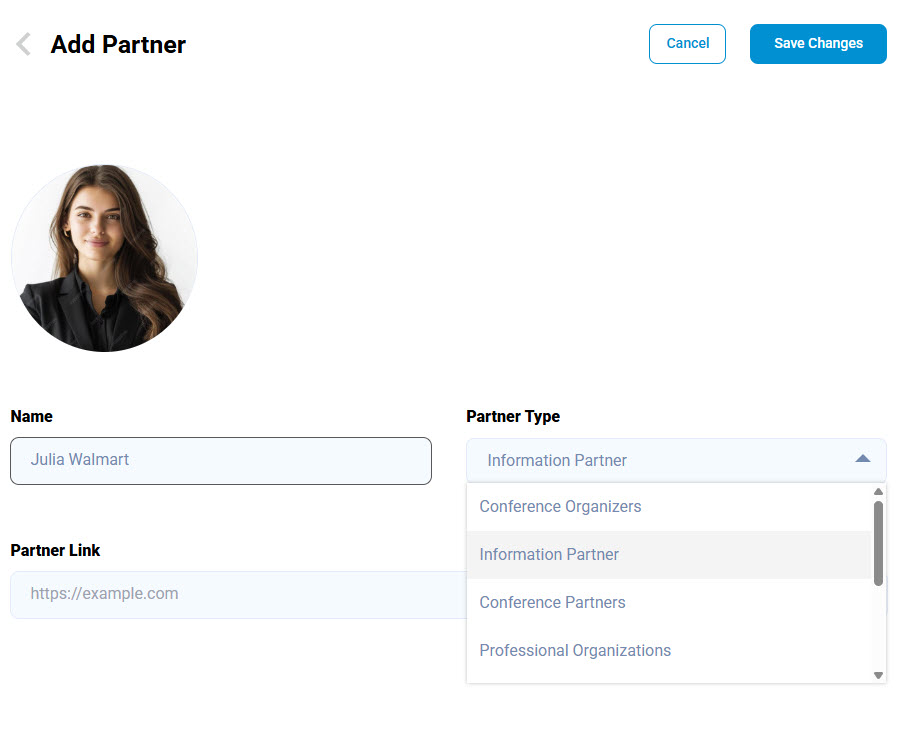This screenshot has width=919, height=743.
Task: Save Changes for the new partner
Action: pos(818,44)
